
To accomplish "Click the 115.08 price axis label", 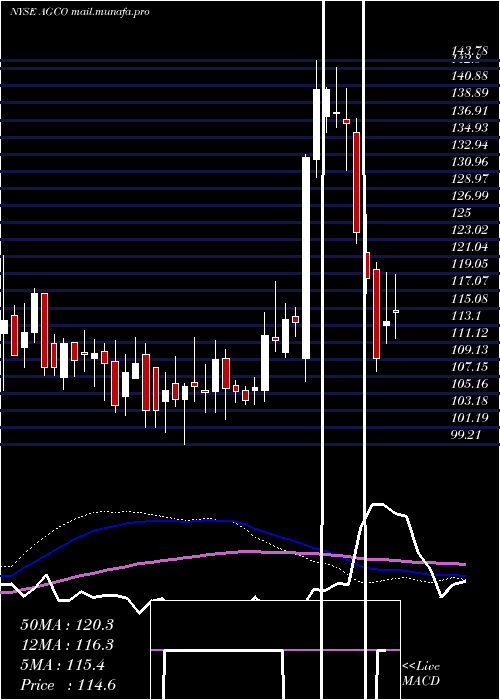I will pyautogui.click(x=469, y=298).
